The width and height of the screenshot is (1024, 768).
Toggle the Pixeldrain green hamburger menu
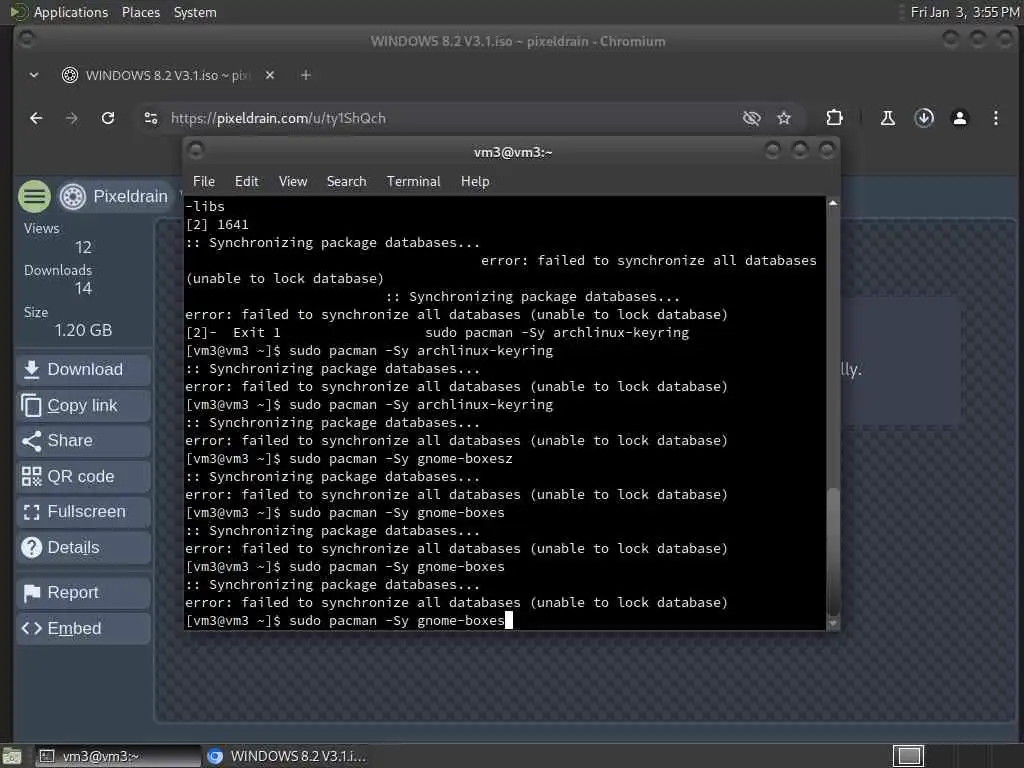(34, 196)
